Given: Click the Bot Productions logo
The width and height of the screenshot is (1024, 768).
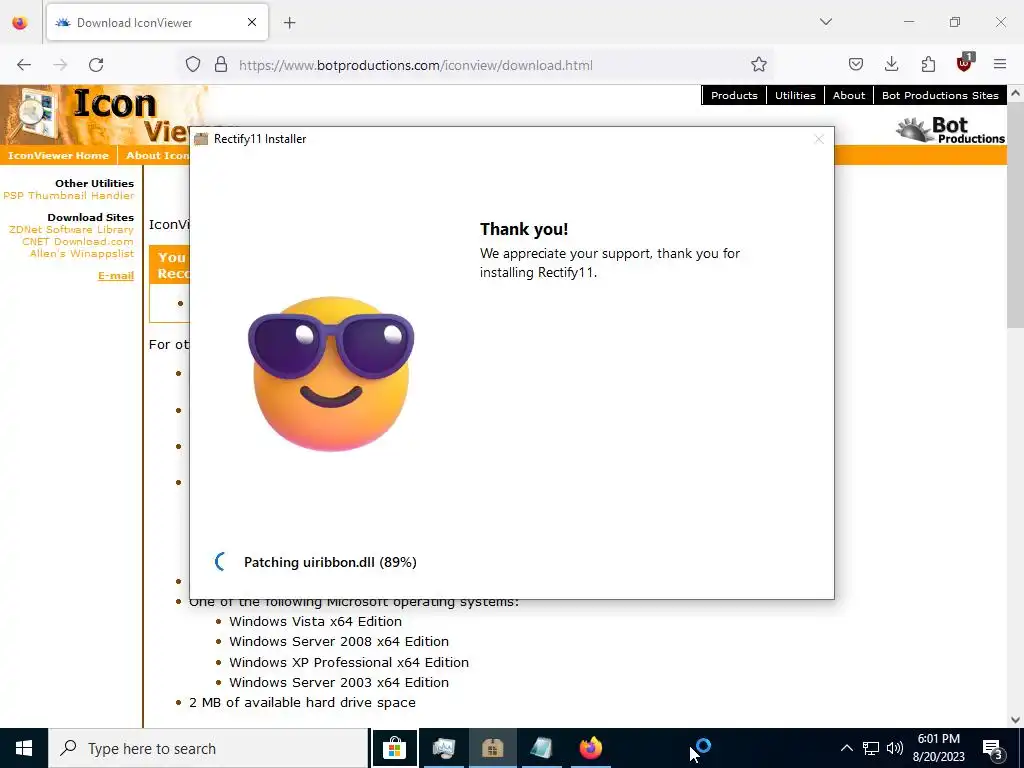Looking at the screenshot, I should click(x=950, y=129).
